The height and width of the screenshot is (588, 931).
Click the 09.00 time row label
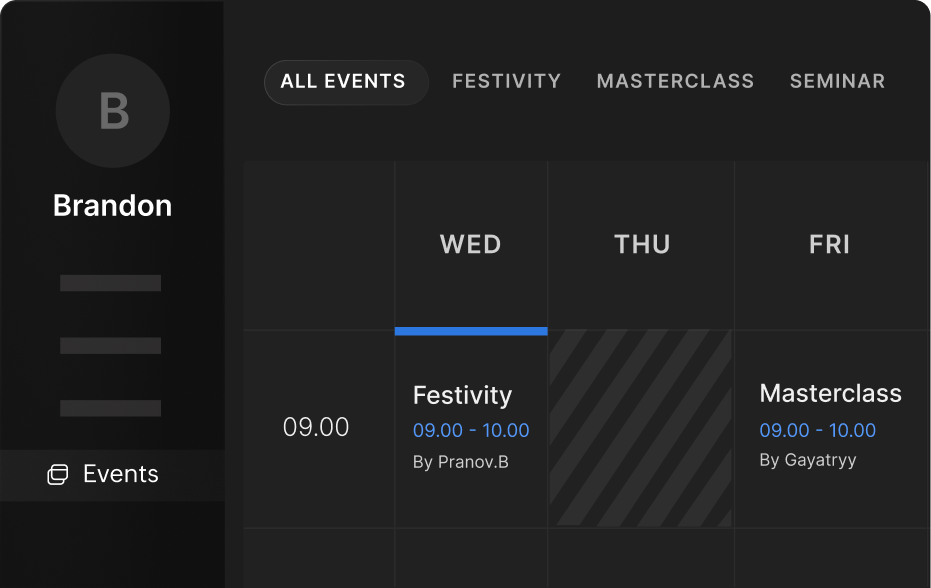pos(316,428)
